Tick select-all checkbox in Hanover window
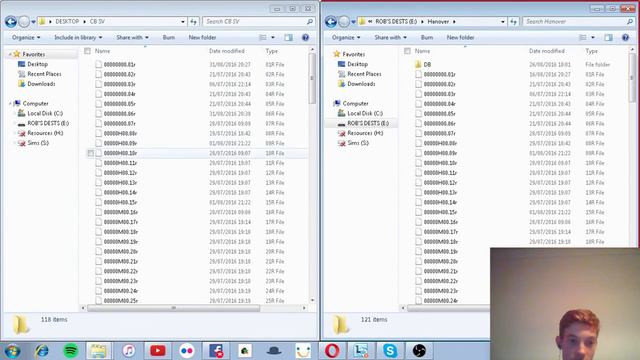 point(407,51)
